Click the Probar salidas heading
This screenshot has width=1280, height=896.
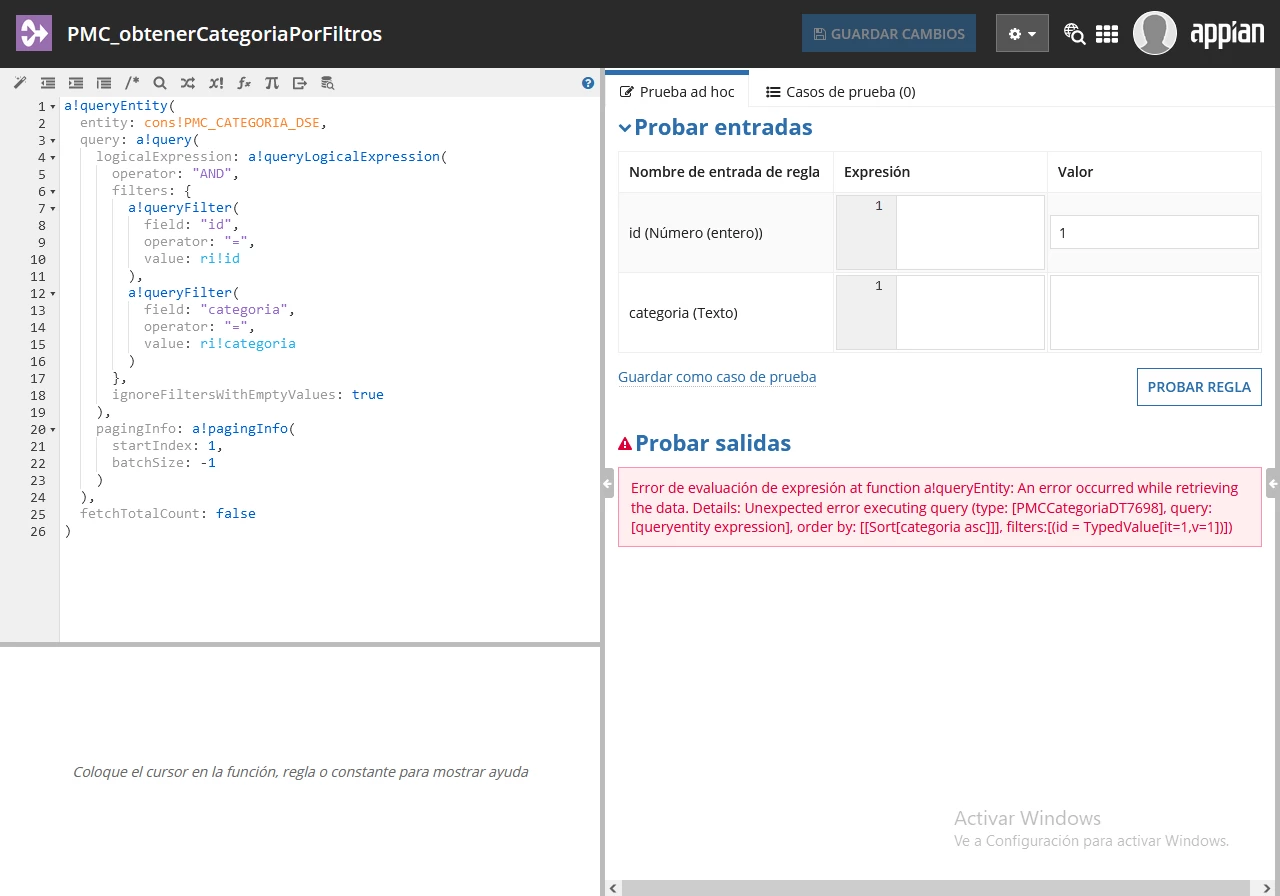click(x=713, y=443)
